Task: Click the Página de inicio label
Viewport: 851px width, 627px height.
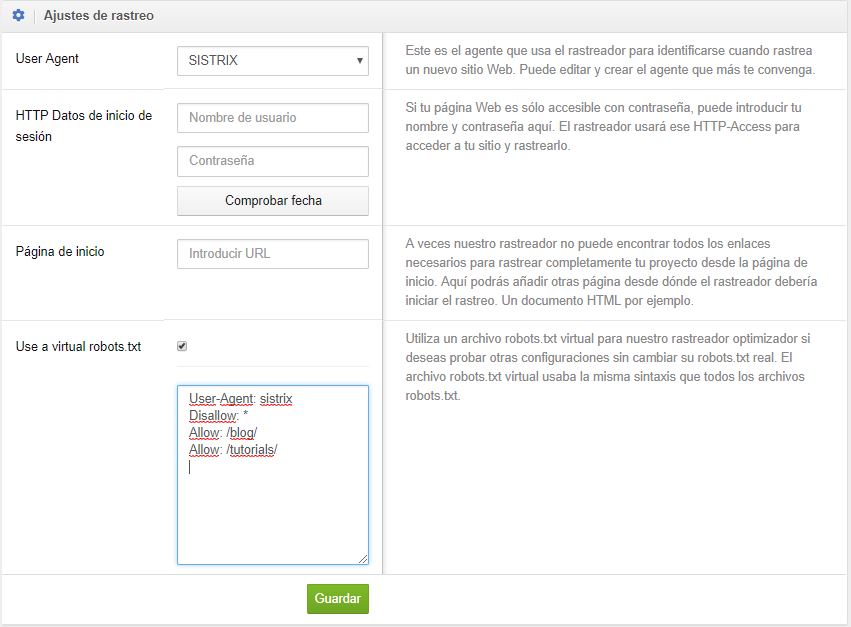Action: click(x=60, y=251)
